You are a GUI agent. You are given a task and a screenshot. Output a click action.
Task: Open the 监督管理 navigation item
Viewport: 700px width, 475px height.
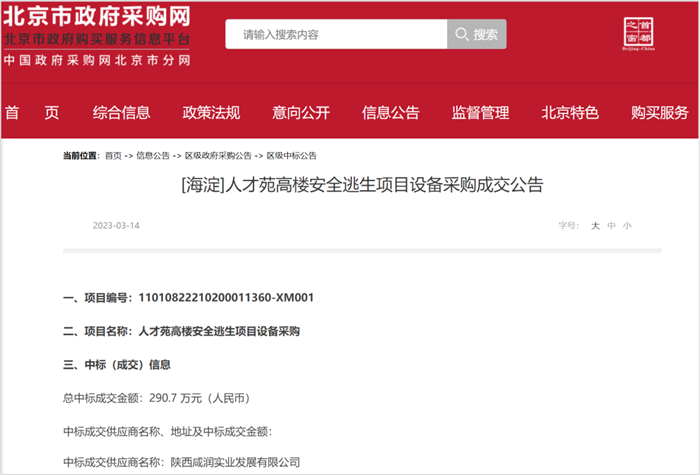tap(480, 112)
